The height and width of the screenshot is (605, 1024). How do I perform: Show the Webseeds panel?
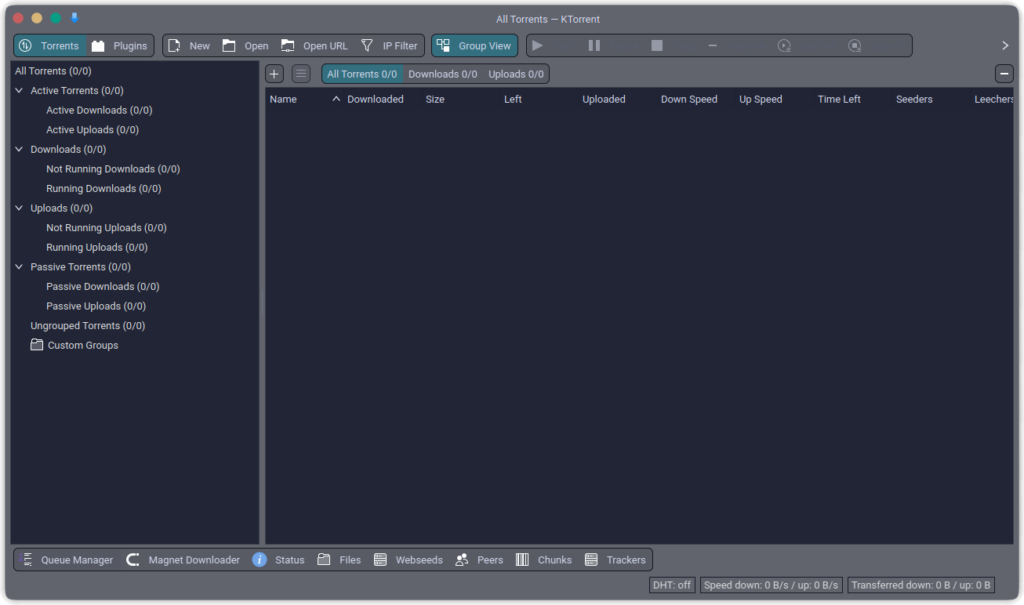click(x=408, y=560)
